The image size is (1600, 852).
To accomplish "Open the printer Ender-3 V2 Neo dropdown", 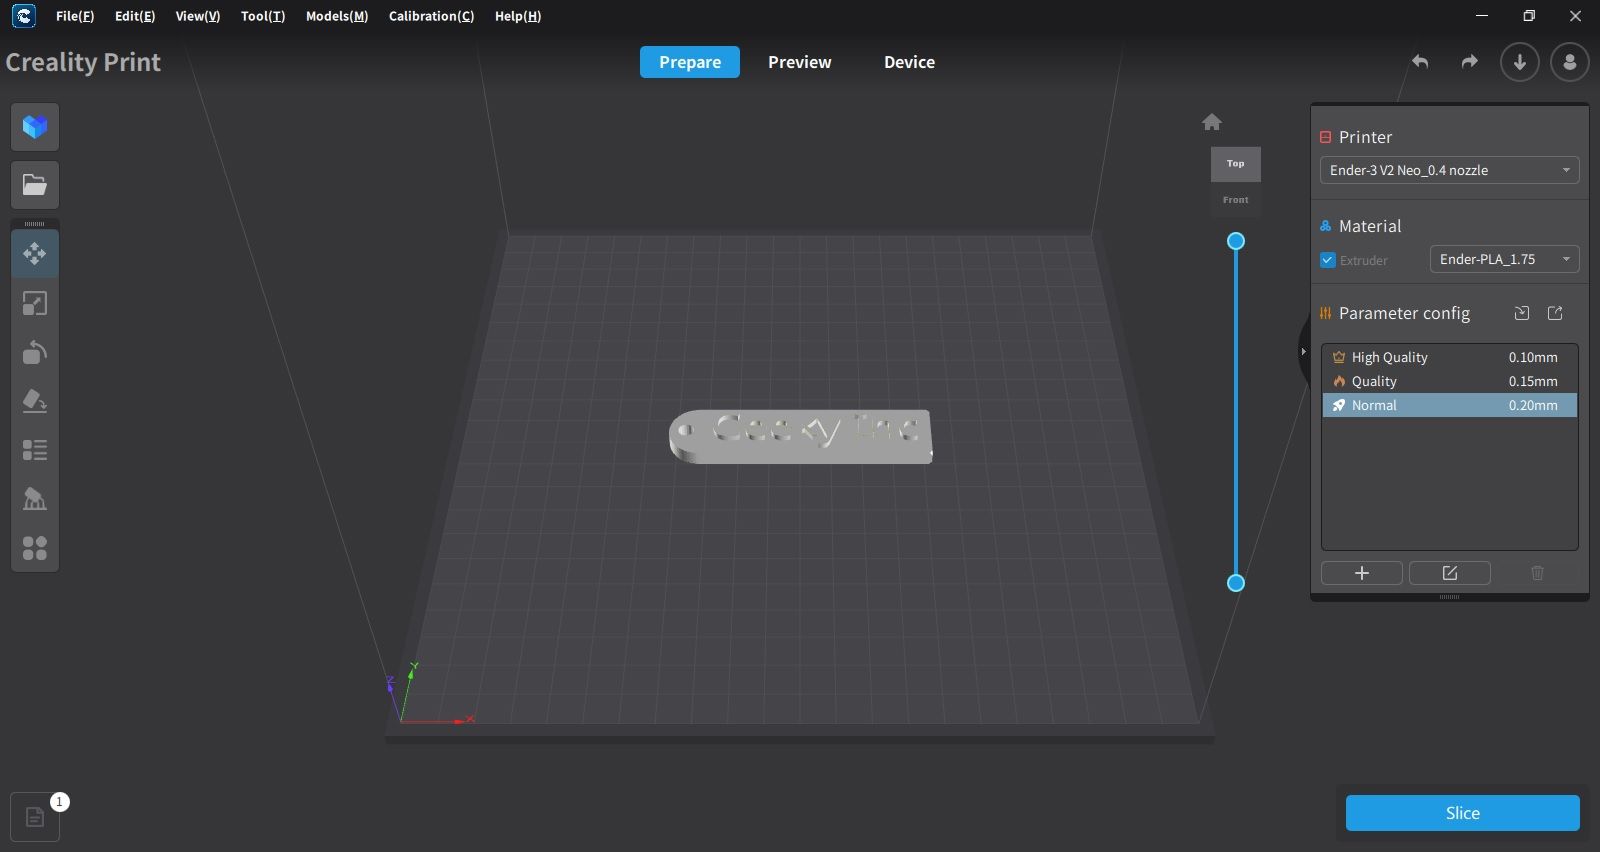I will [1450, 170].
